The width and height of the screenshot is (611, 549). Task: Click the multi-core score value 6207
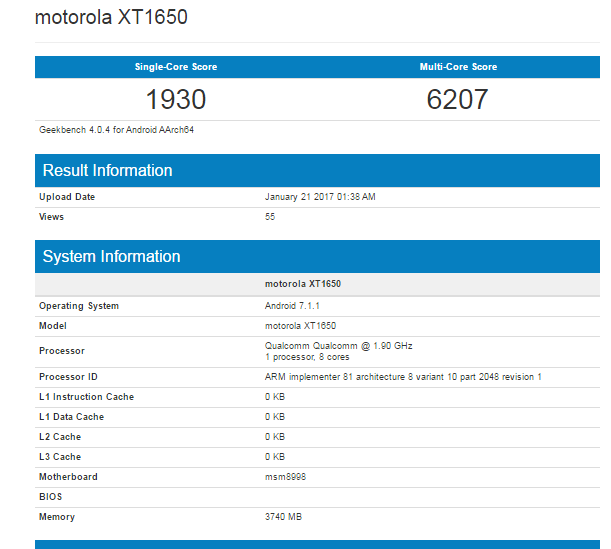pyautogui.click(x=457, y=99)
